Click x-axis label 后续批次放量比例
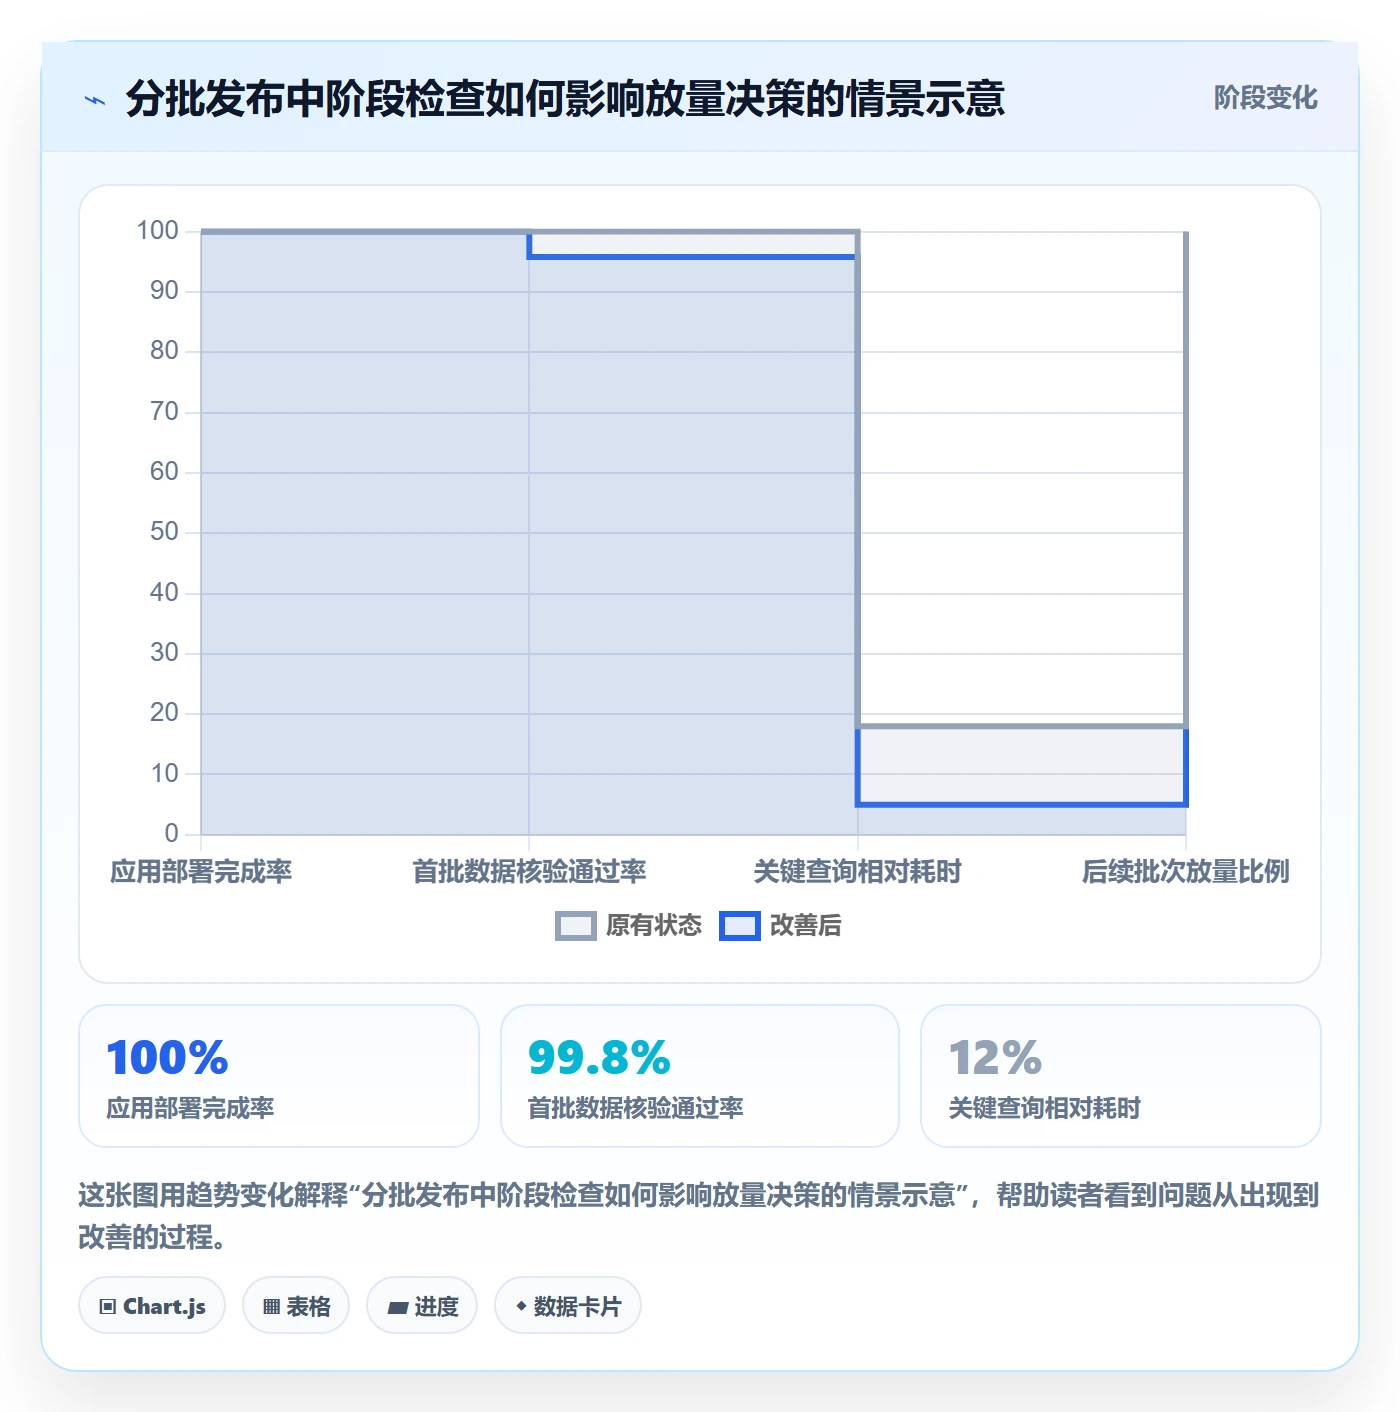1400x1412 pixels. [x=1185, y=872]
